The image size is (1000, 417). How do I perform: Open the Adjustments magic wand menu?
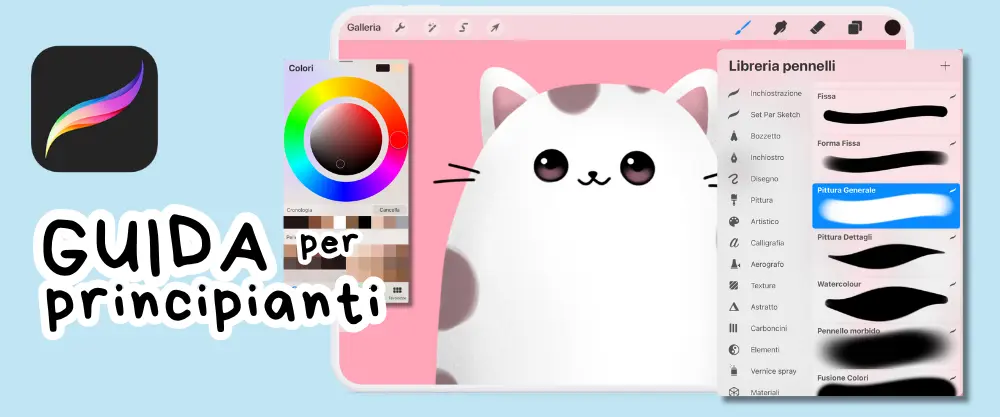(432, 27)
